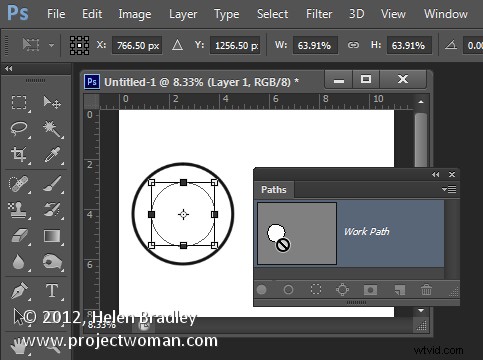Select the Blur tool
The width and height of the screenshot is (483, 360).
pyautogui.click(x=19, y=262)
